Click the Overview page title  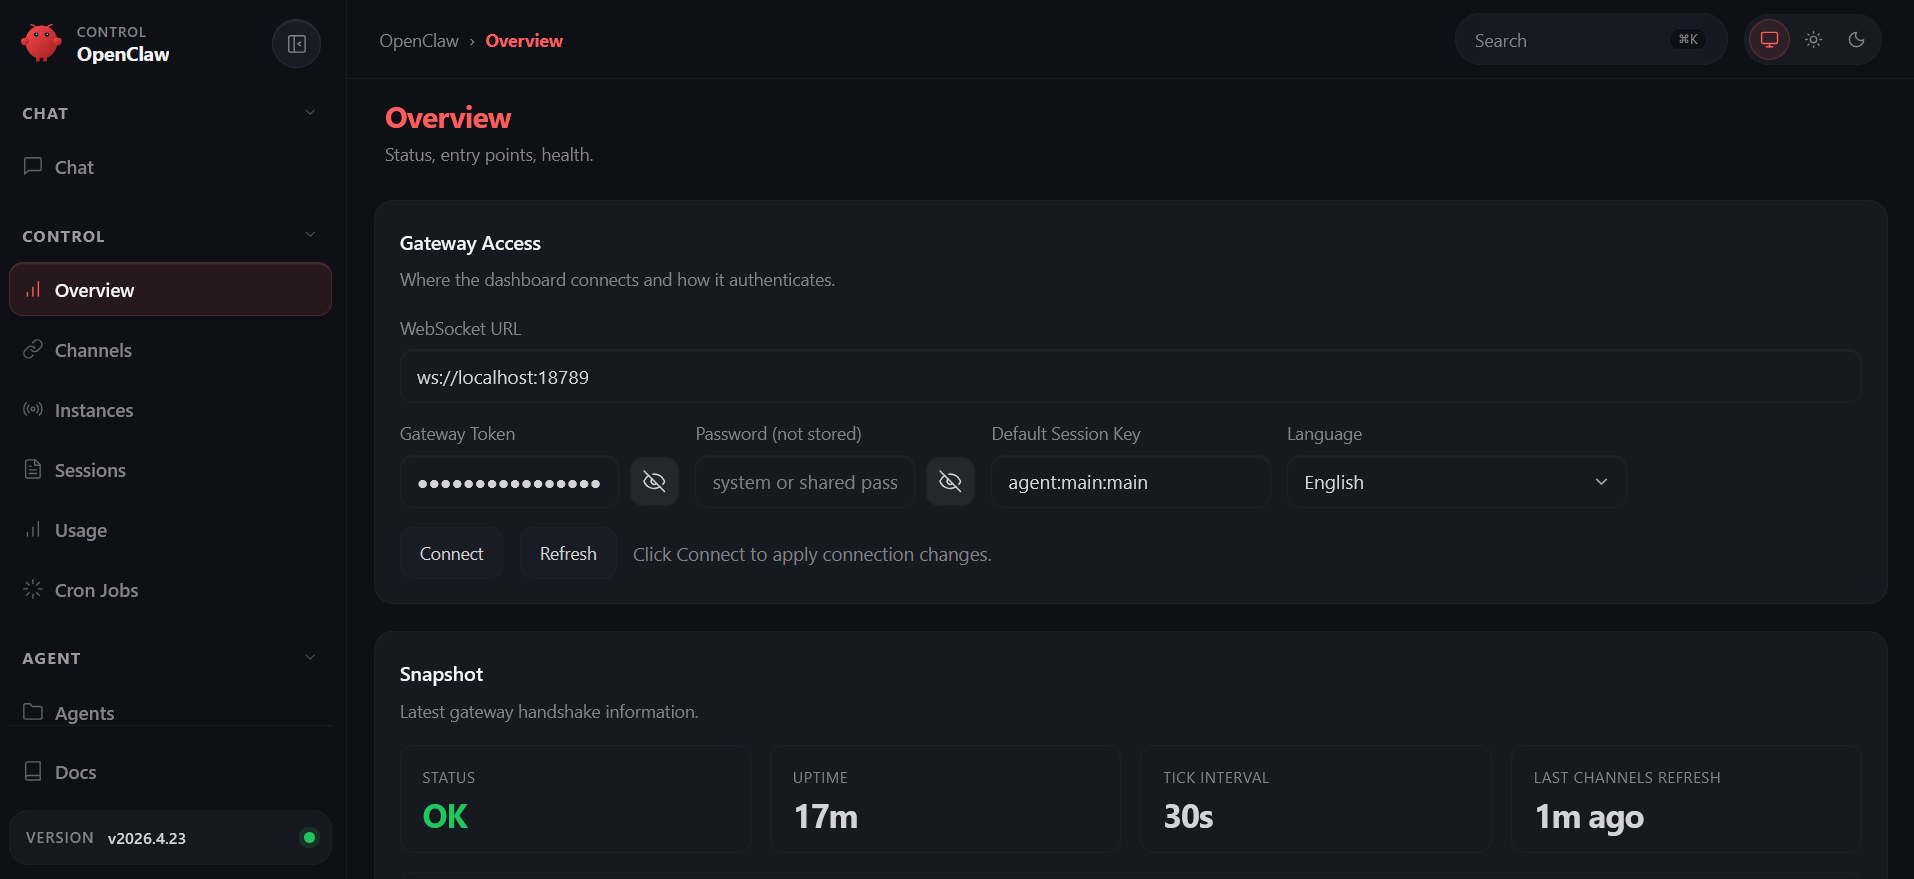(448, 118)
